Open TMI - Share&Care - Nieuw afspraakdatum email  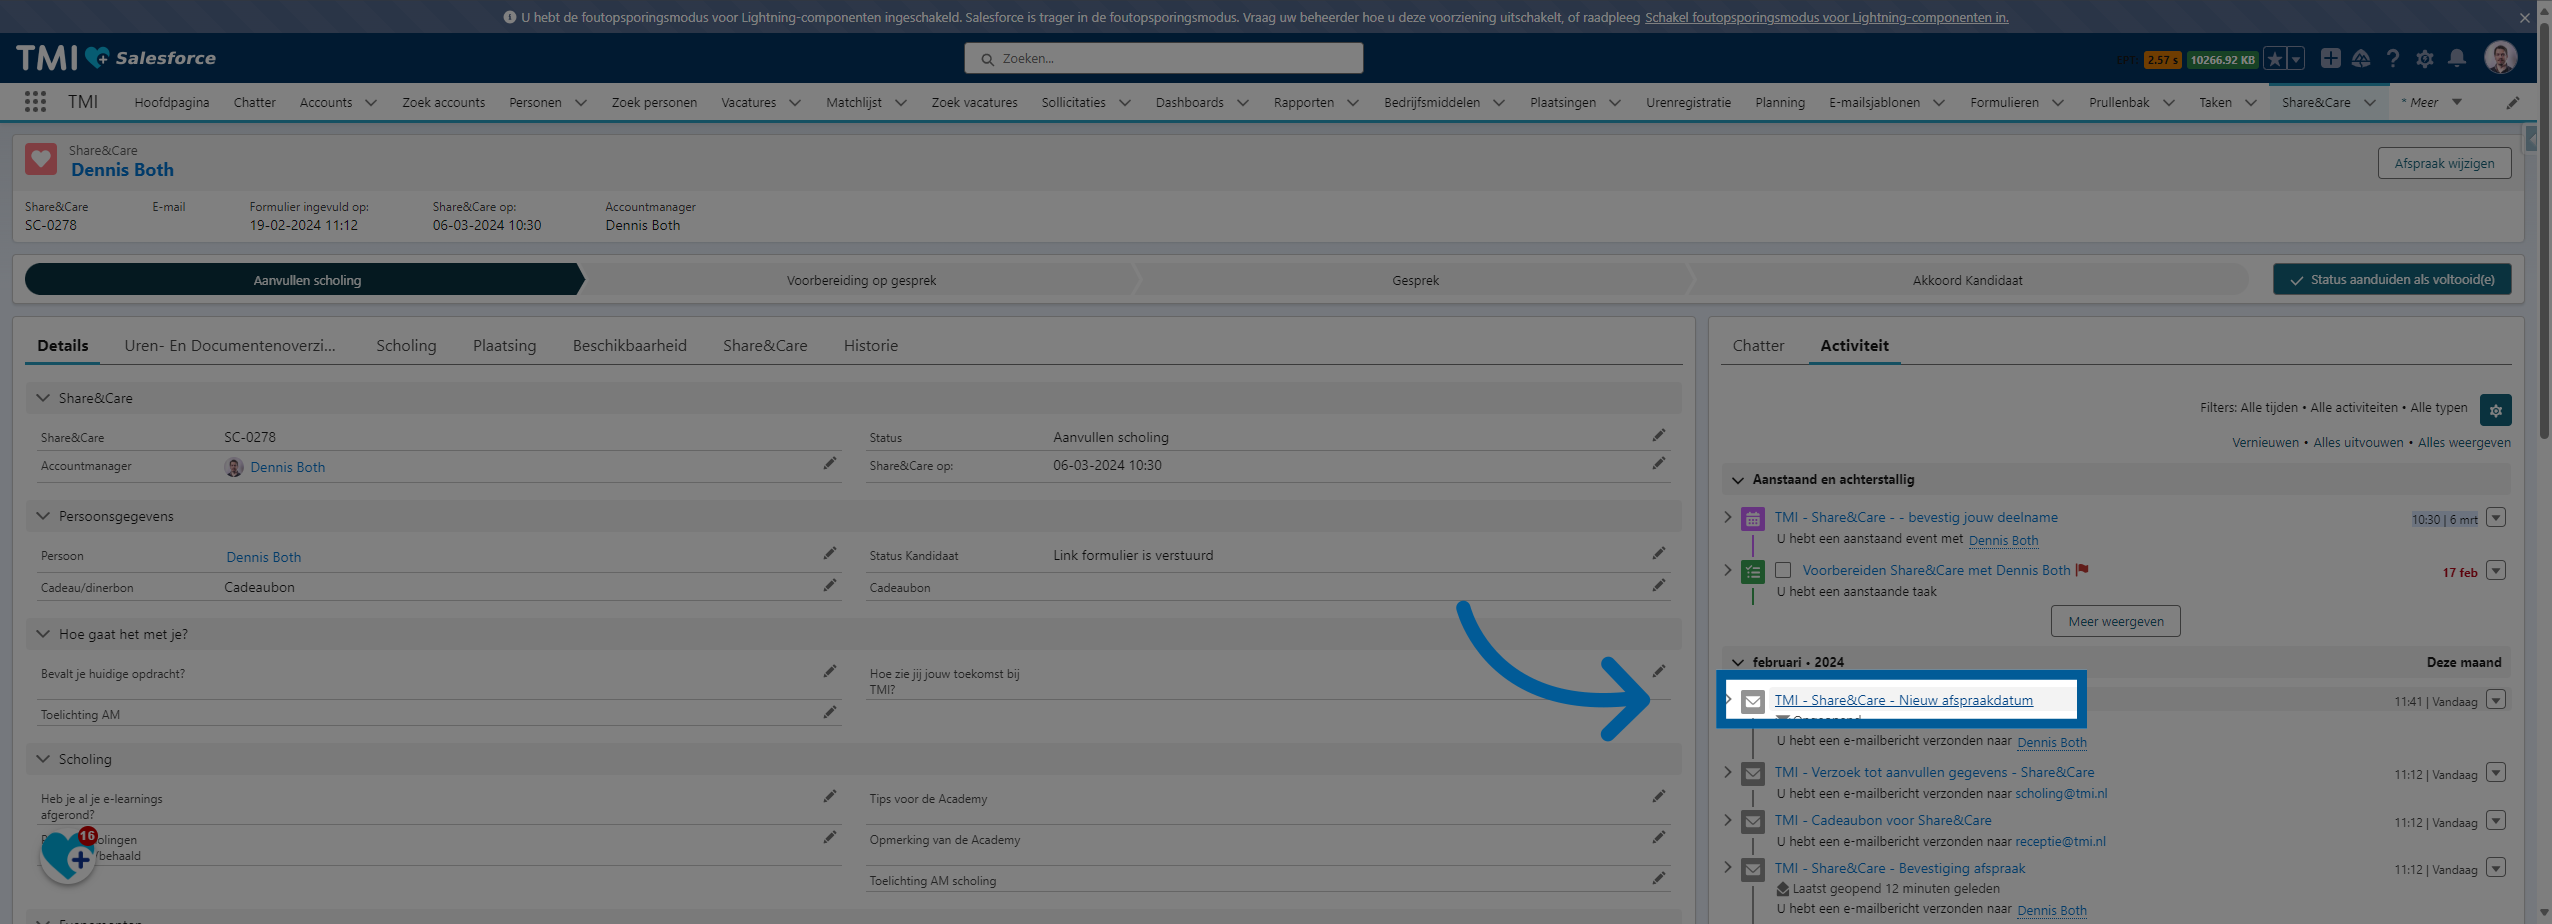pyautogui.click(x=1903, y=700)
